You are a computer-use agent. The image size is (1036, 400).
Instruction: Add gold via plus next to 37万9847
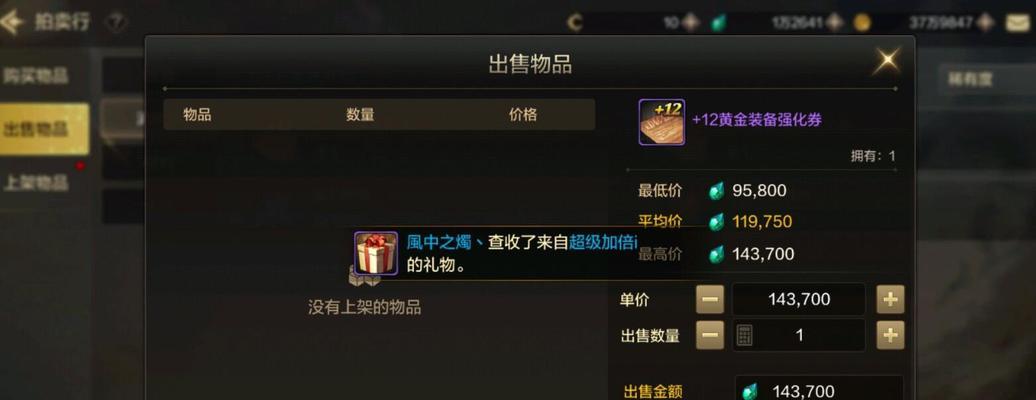pos(986,23)
